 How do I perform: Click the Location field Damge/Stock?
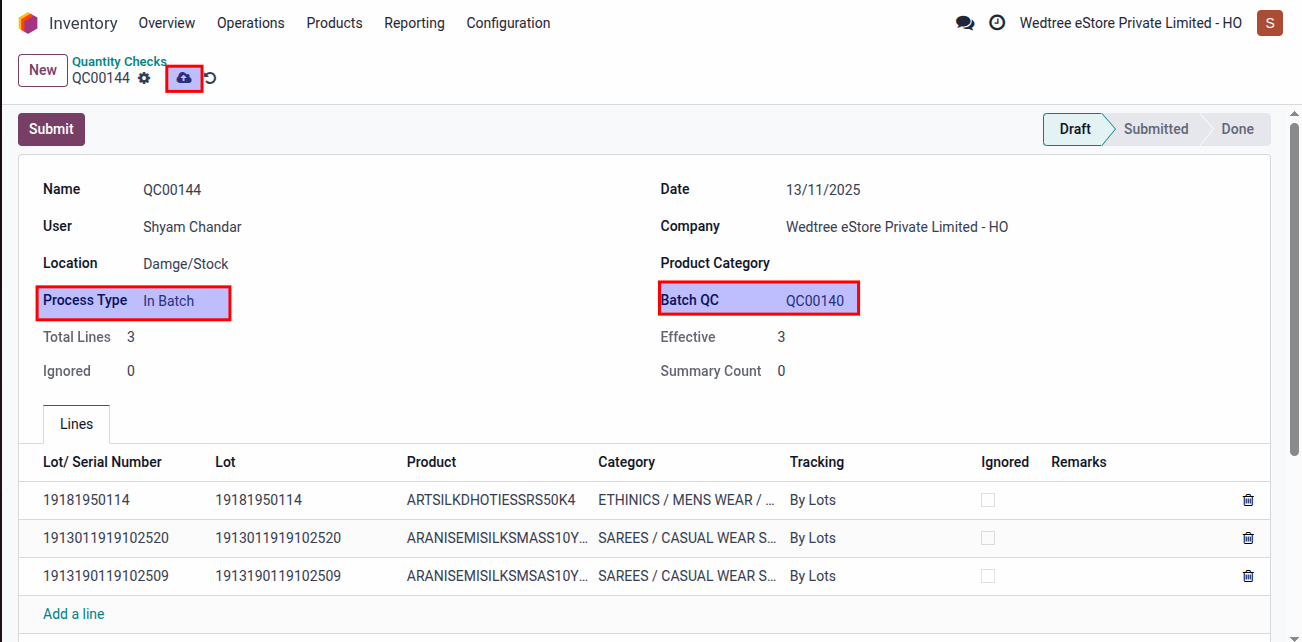[186, 264]
